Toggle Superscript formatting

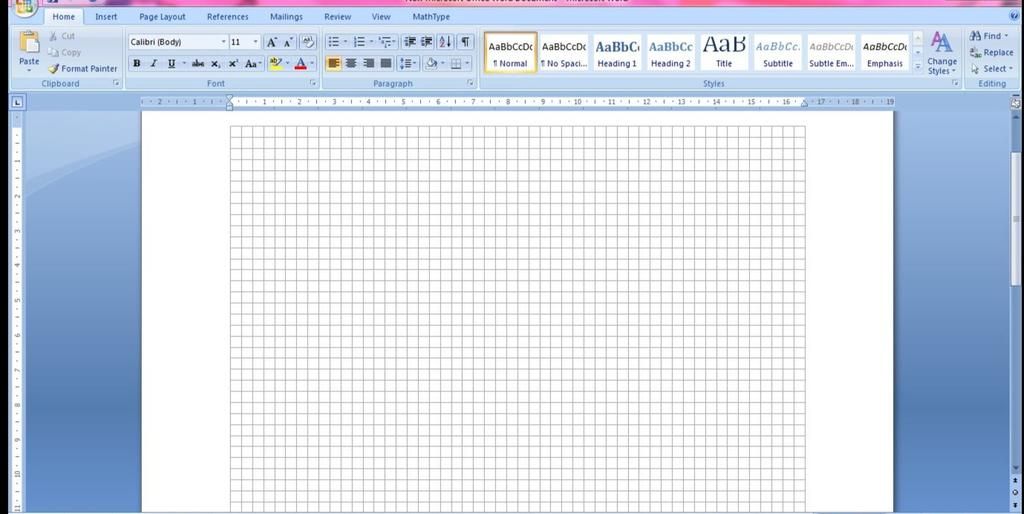click(233, 63)
